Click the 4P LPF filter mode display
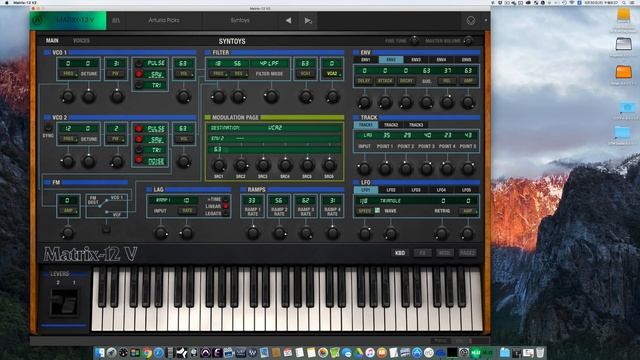Image resolution: width=640 pixels, height=360 pixels. pyautogui.click(x=269, y=64)
